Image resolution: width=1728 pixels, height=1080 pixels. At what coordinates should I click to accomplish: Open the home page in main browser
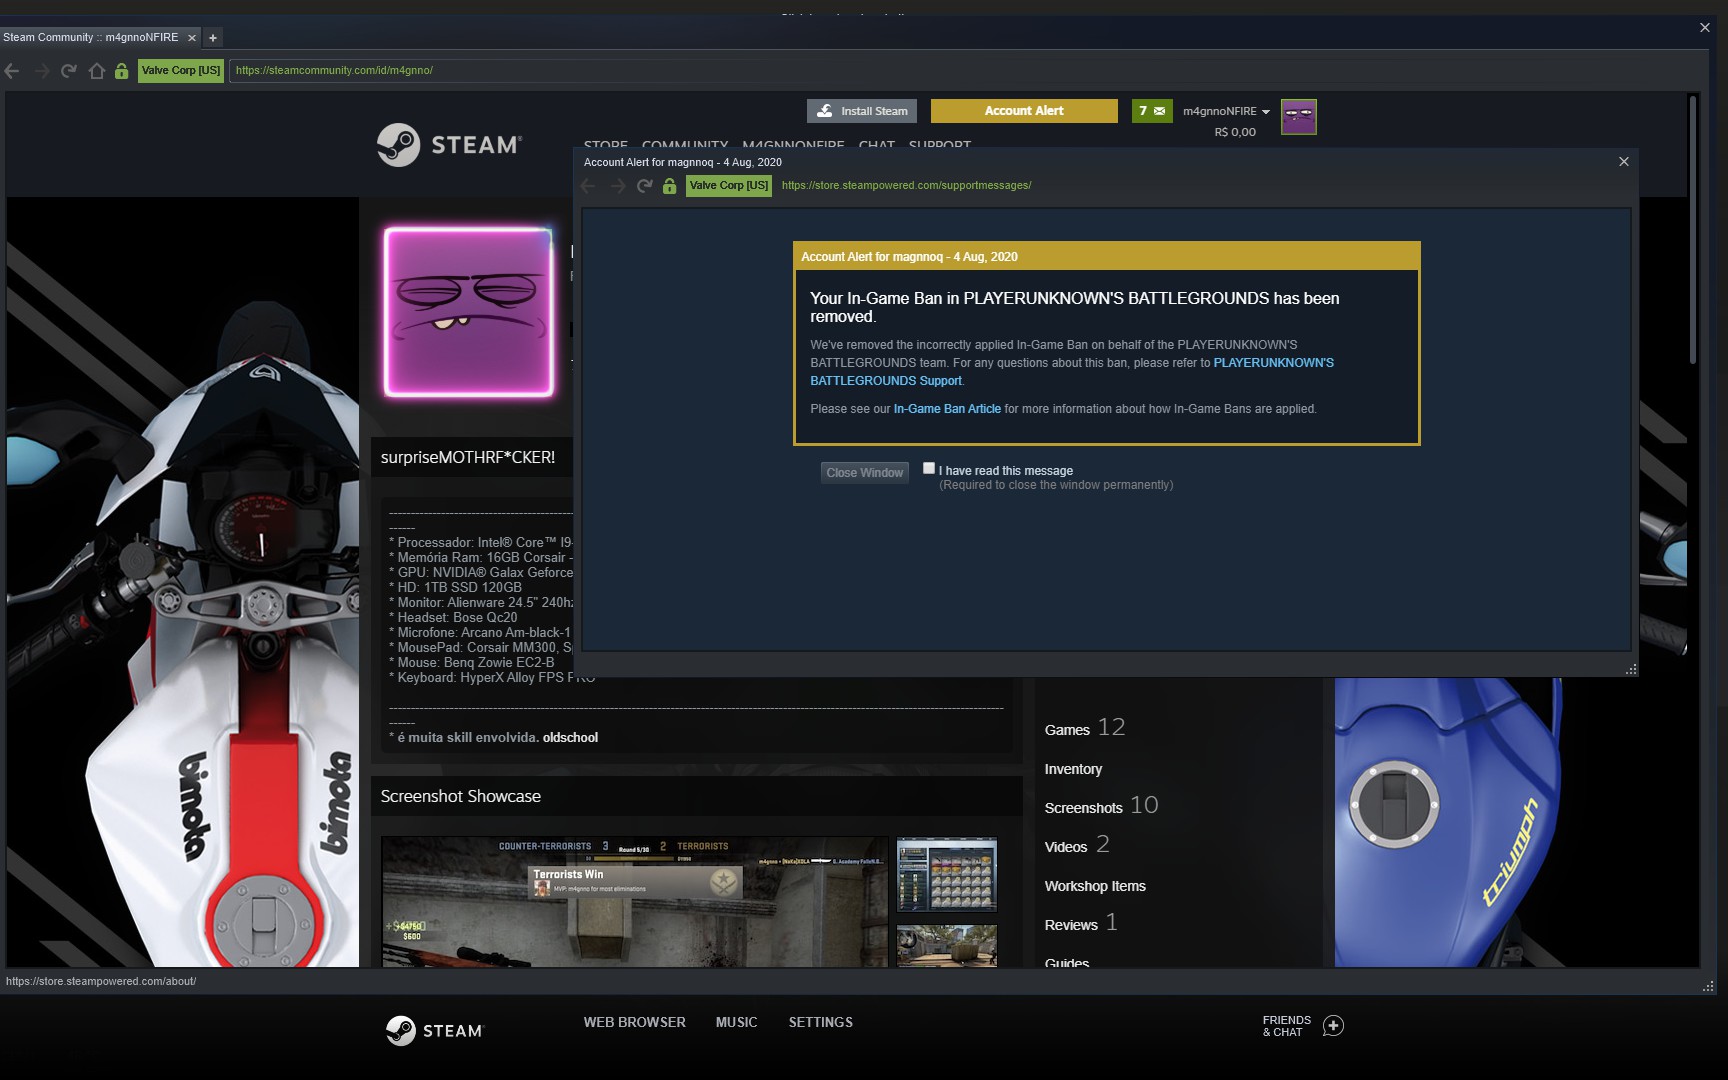point(97,71)
